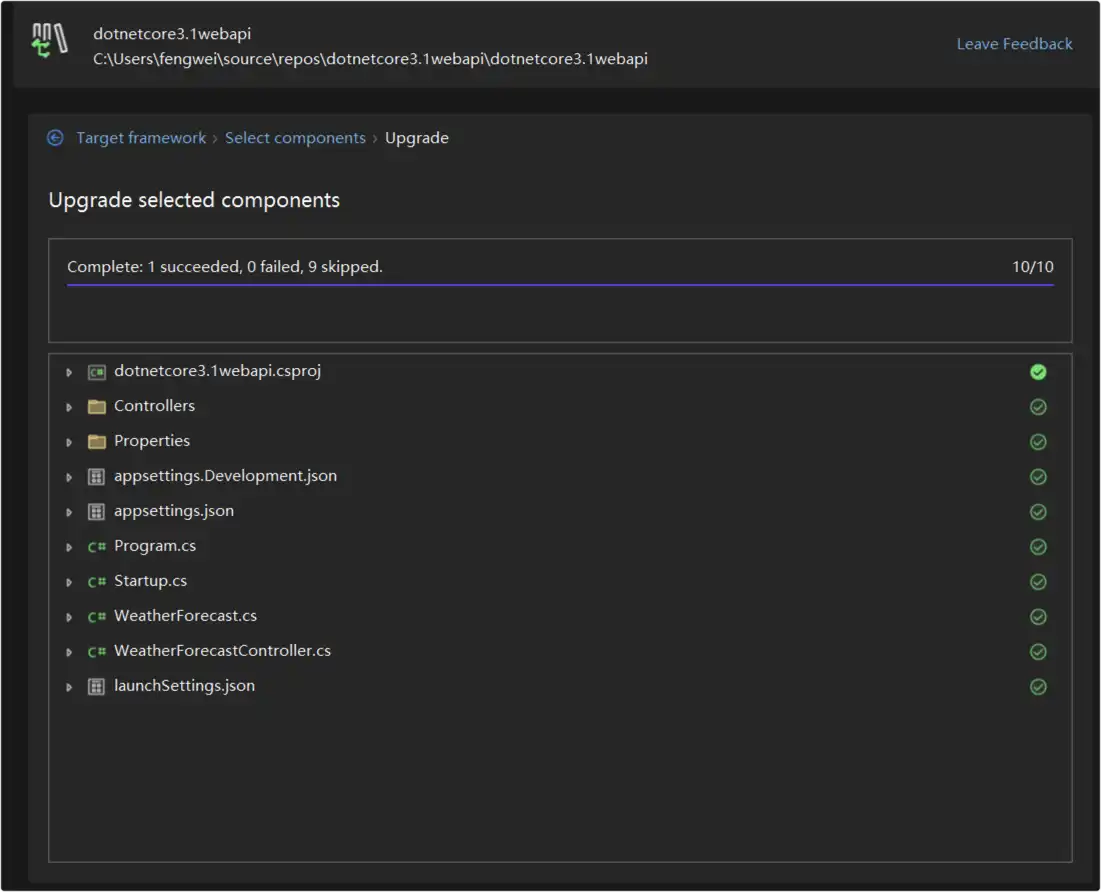Click the C# file icon beside WeatherForecast.cs
Screen dimensions: 1101x892
click(96, 616)
